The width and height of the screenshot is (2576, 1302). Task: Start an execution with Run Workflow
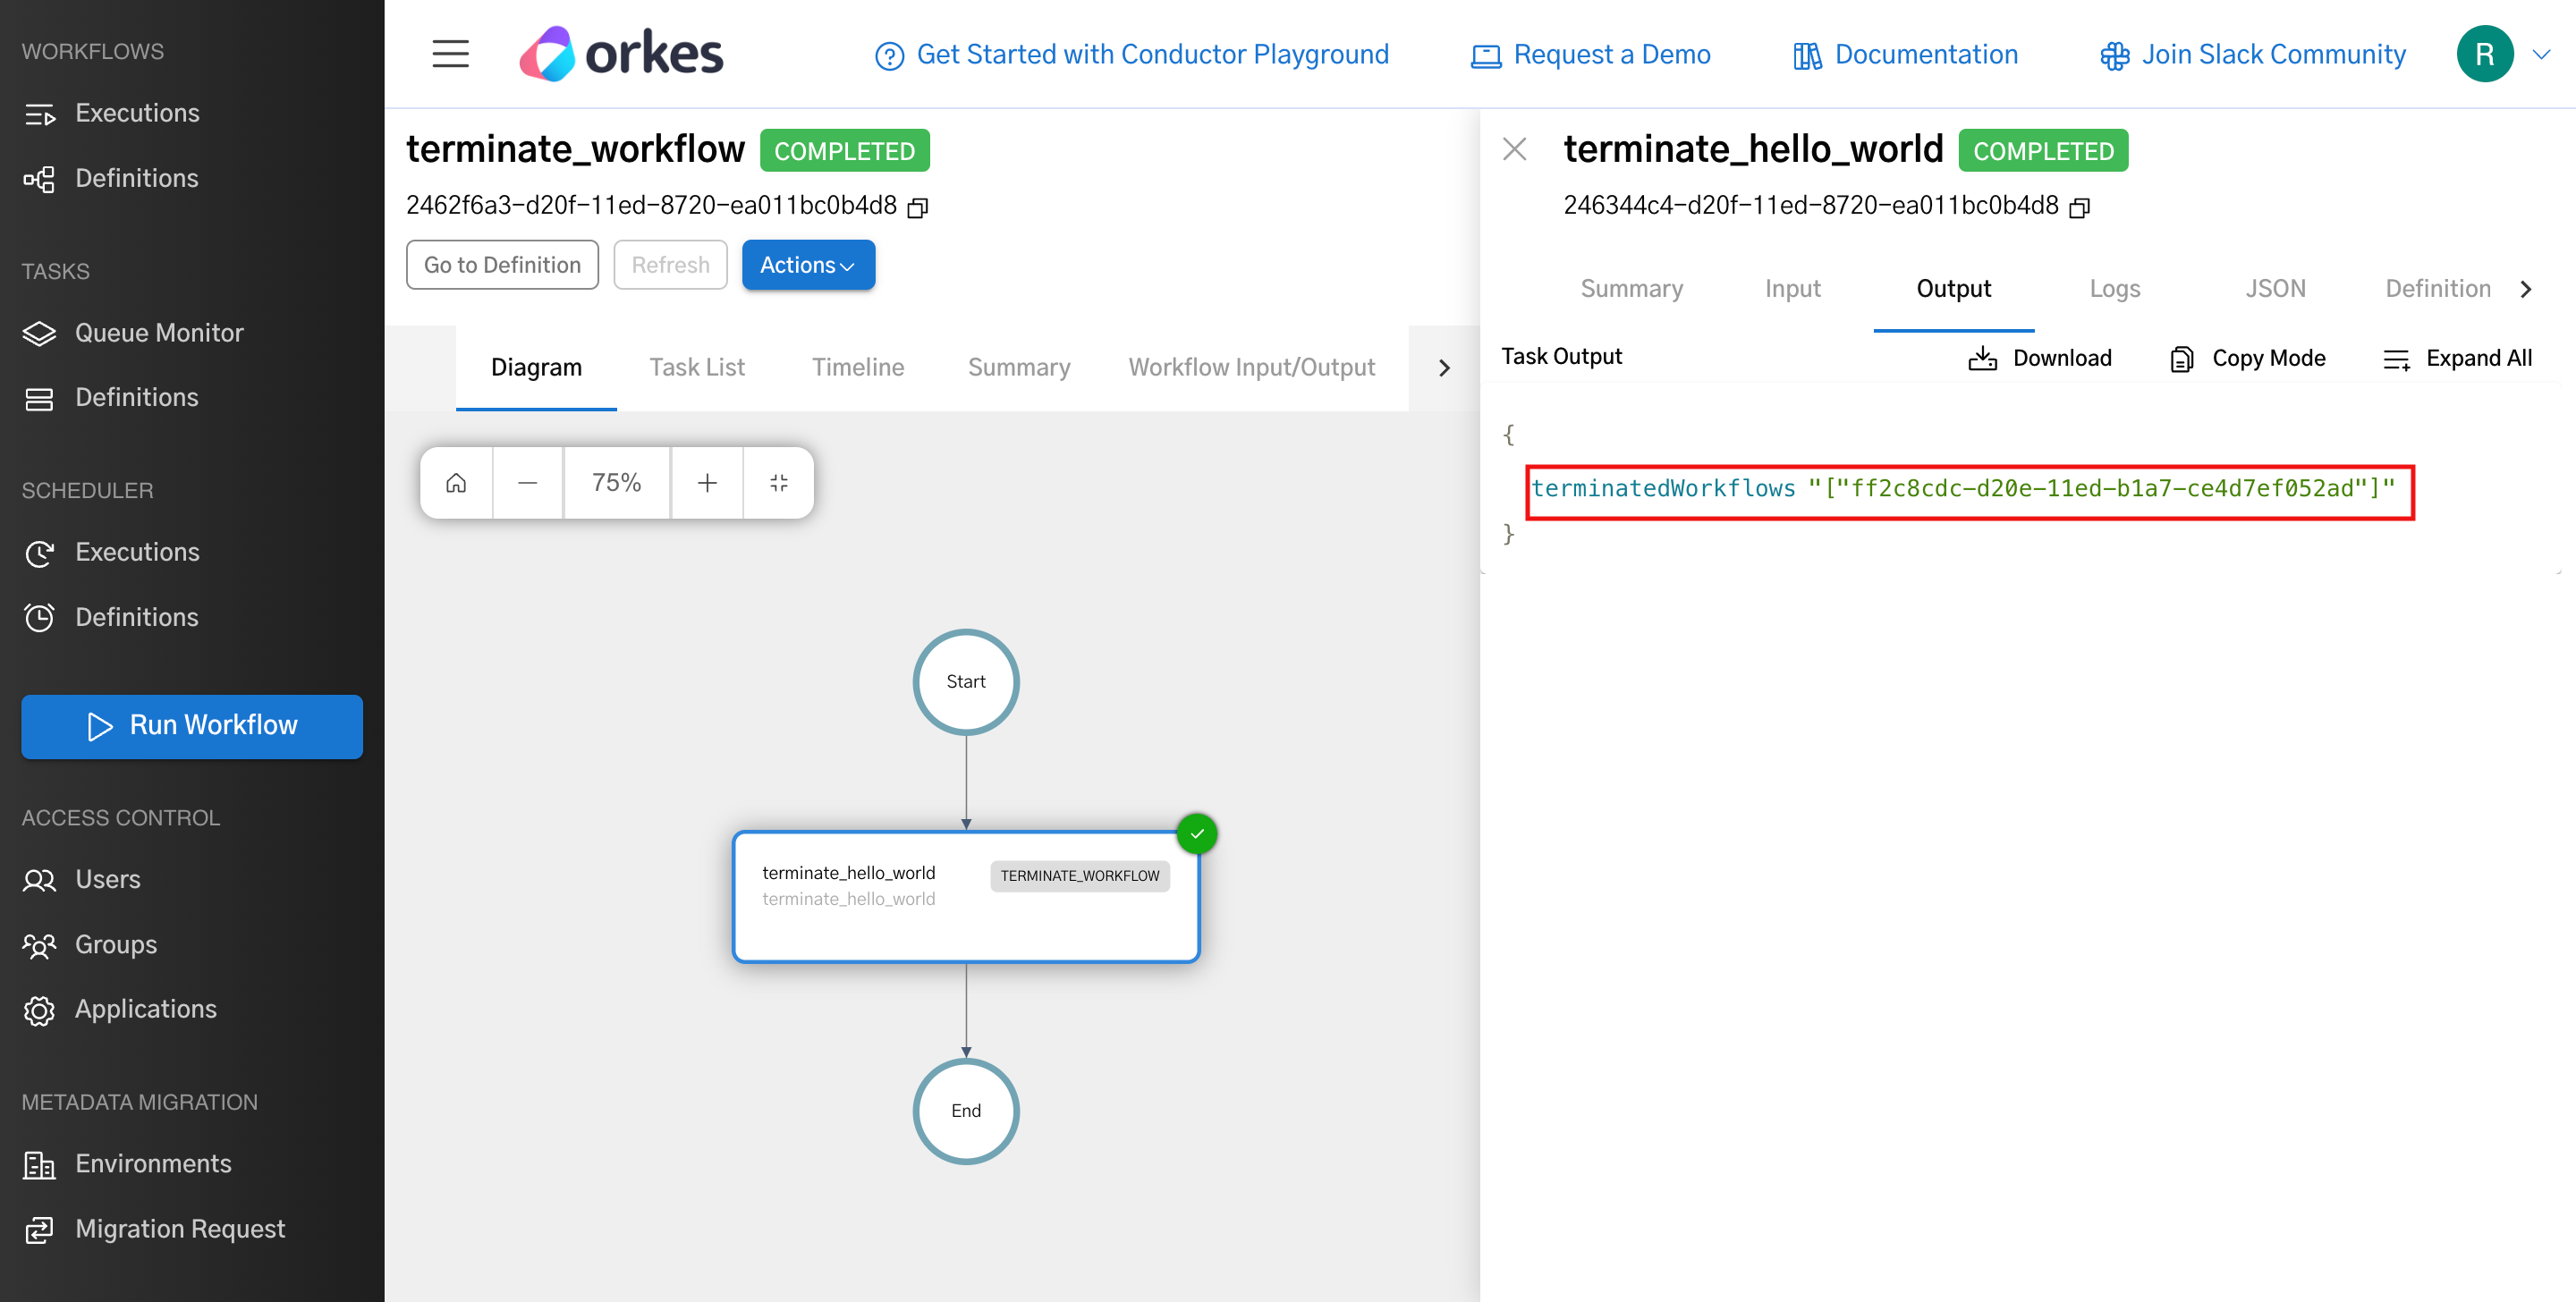click(191, 726)
